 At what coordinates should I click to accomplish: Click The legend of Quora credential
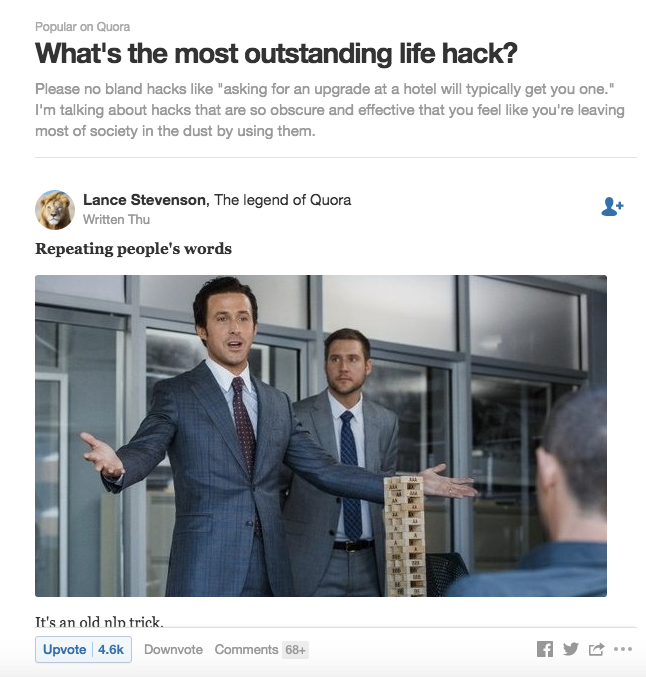coord(282,200)
